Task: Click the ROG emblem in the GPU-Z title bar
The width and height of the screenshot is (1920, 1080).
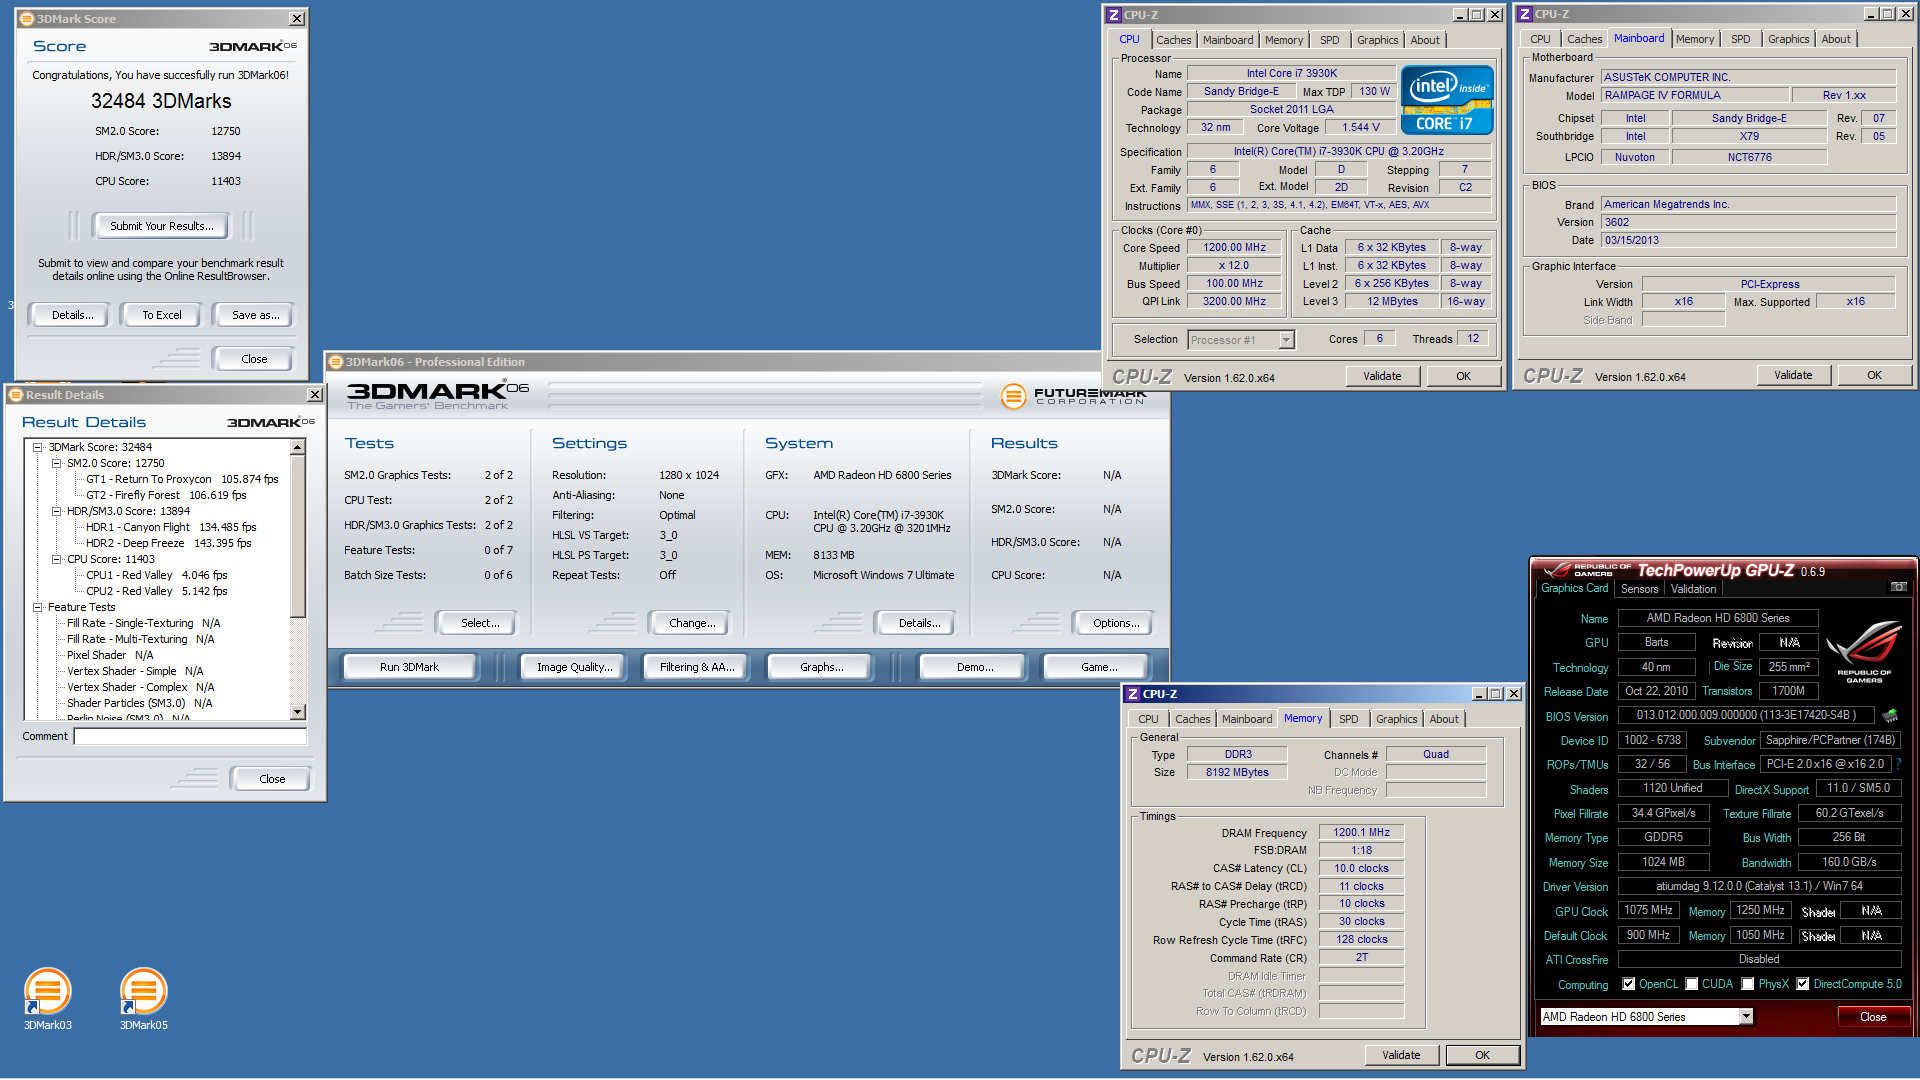Action: [x=1556, y=570]
